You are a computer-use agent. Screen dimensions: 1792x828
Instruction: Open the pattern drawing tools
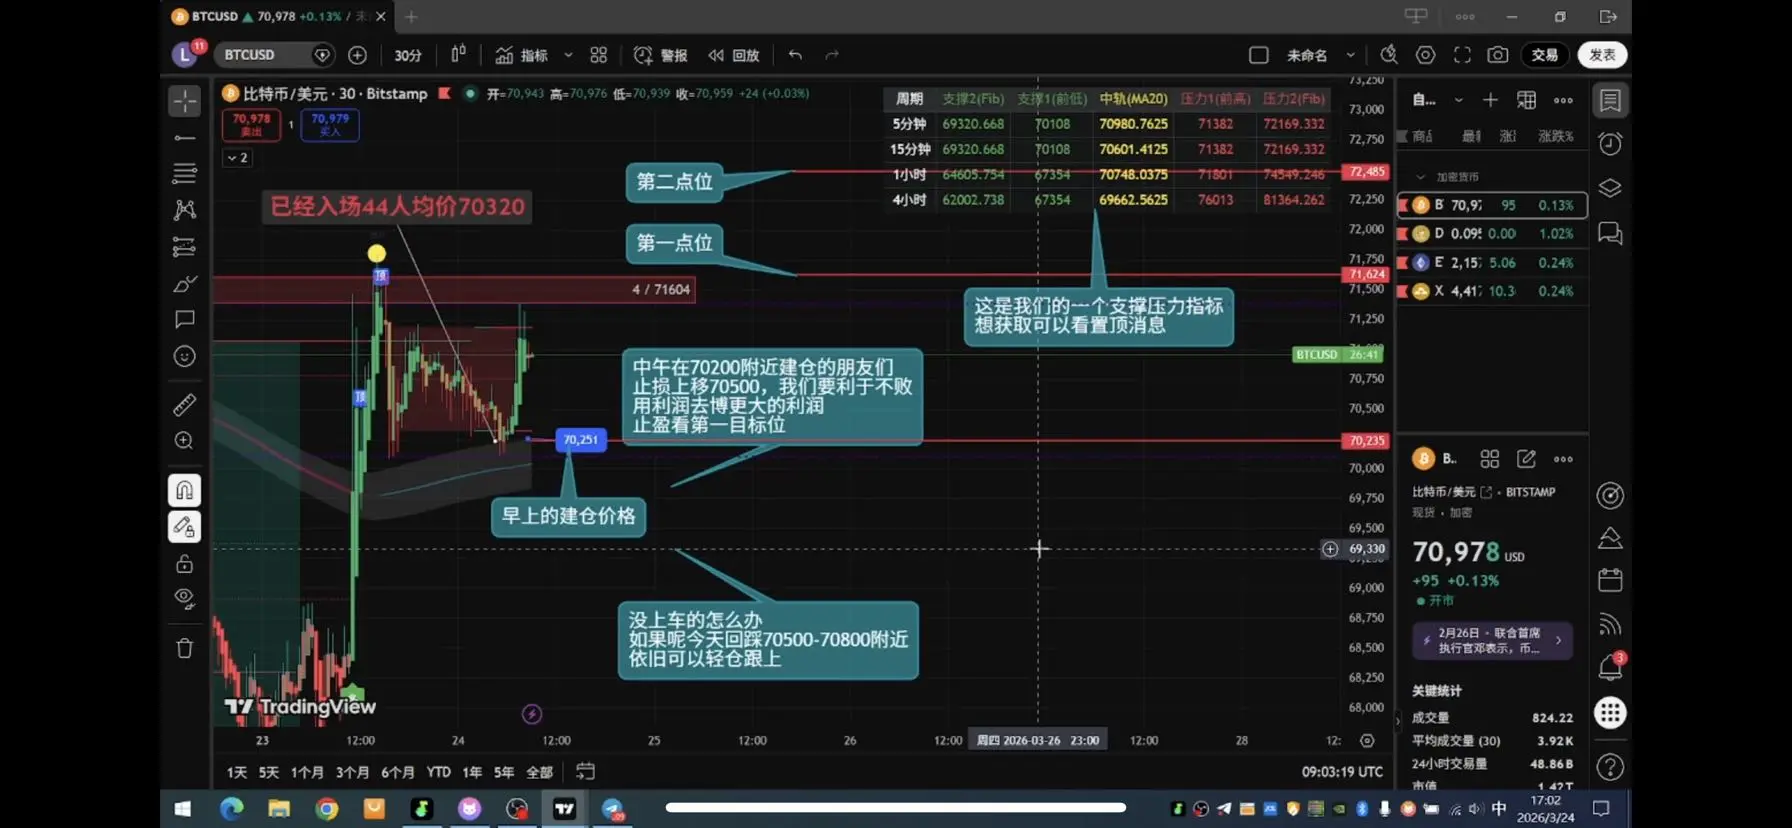[x=185, y=210]
